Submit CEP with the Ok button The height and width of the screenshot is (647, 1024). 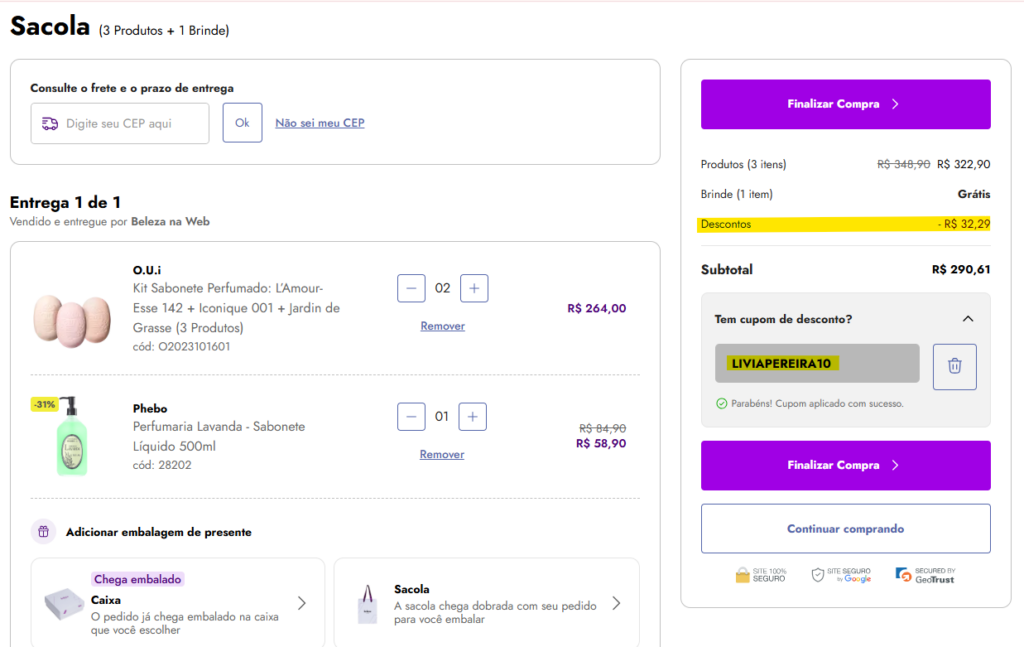click(x=242, y=123)
